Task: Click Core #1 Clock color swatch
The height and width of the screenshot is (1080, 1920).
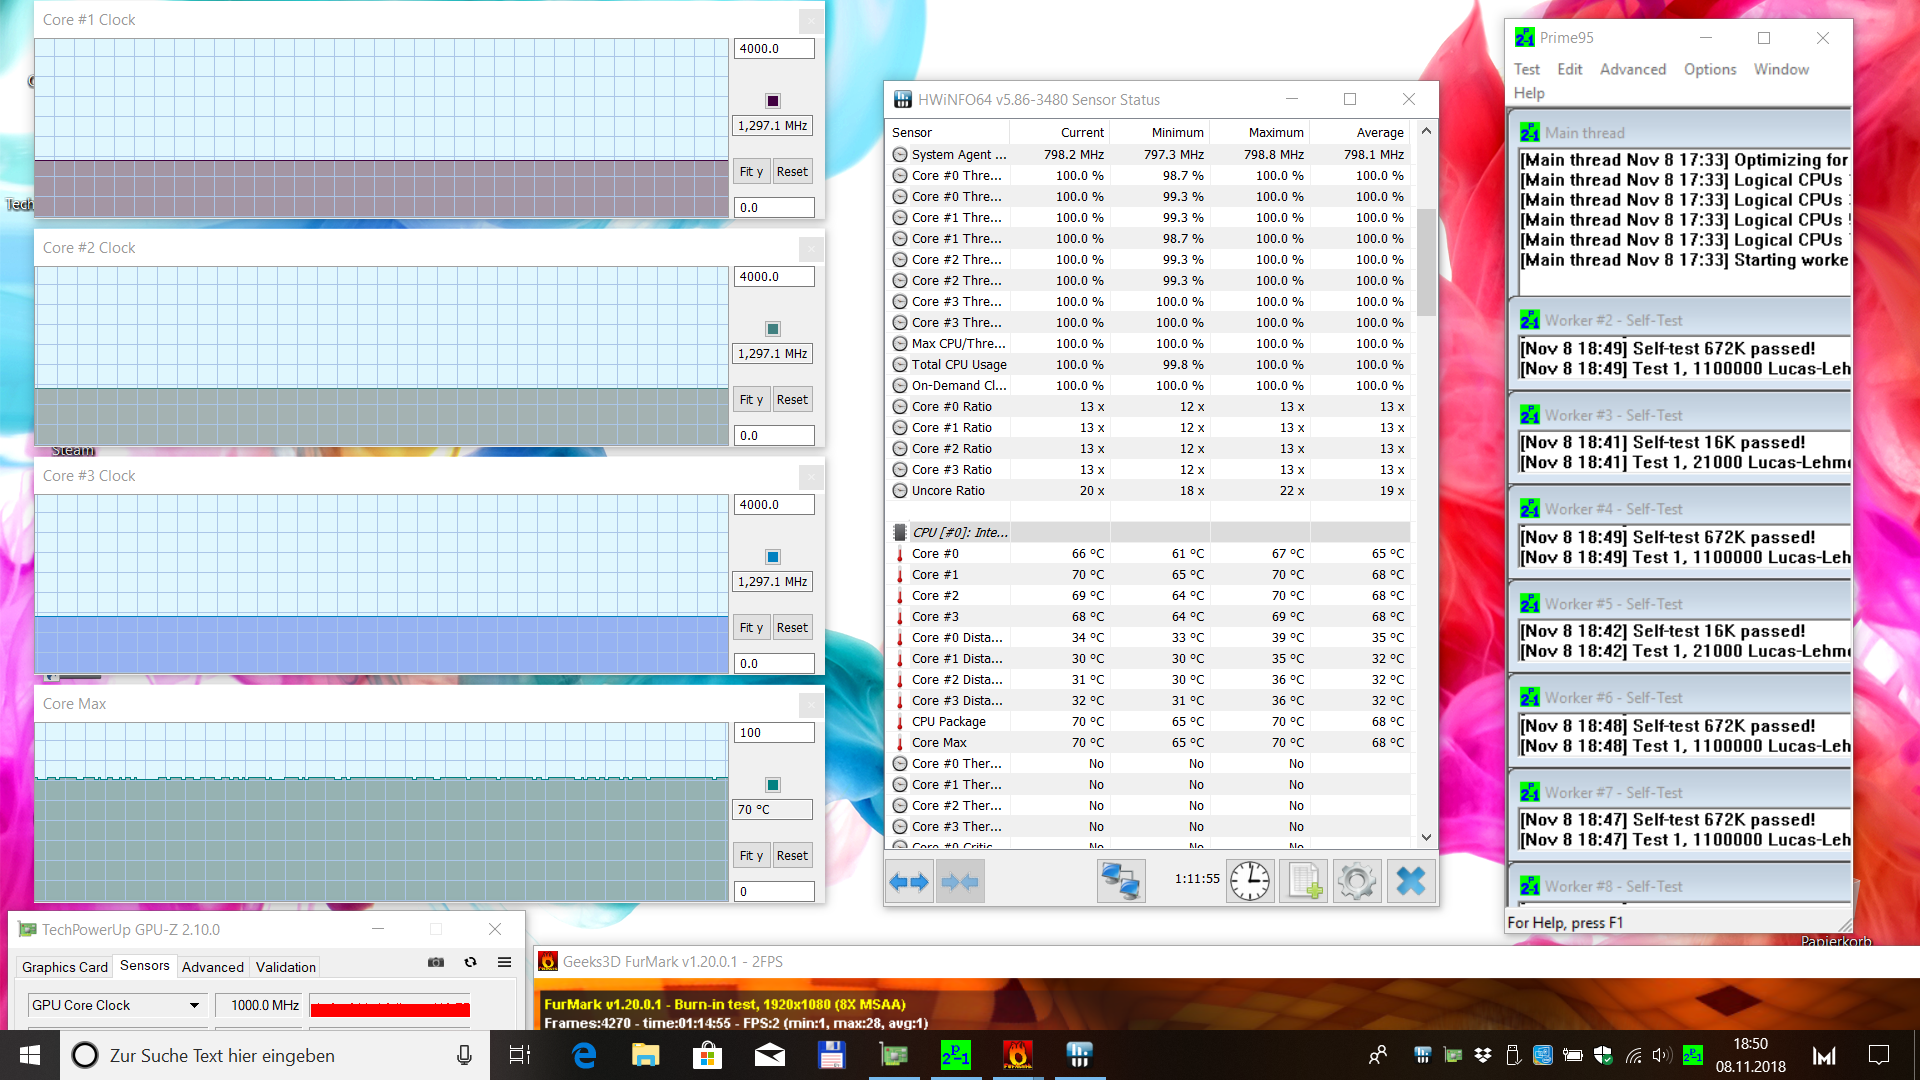Action: pyautogui.click(x=772, y=100)
